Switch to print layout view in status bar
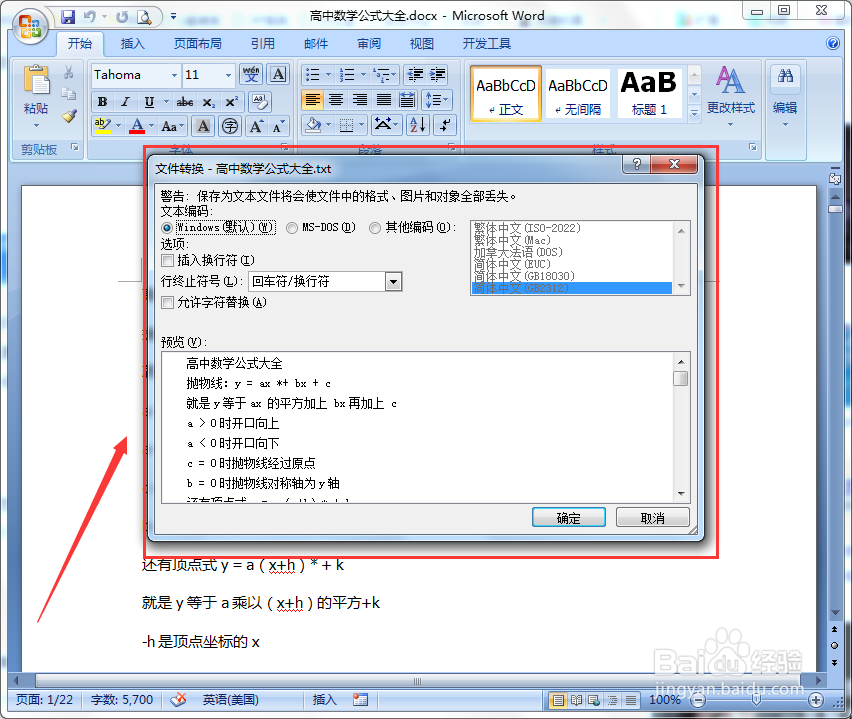Viewport: 852px width, 719px height. click(558, 700)
